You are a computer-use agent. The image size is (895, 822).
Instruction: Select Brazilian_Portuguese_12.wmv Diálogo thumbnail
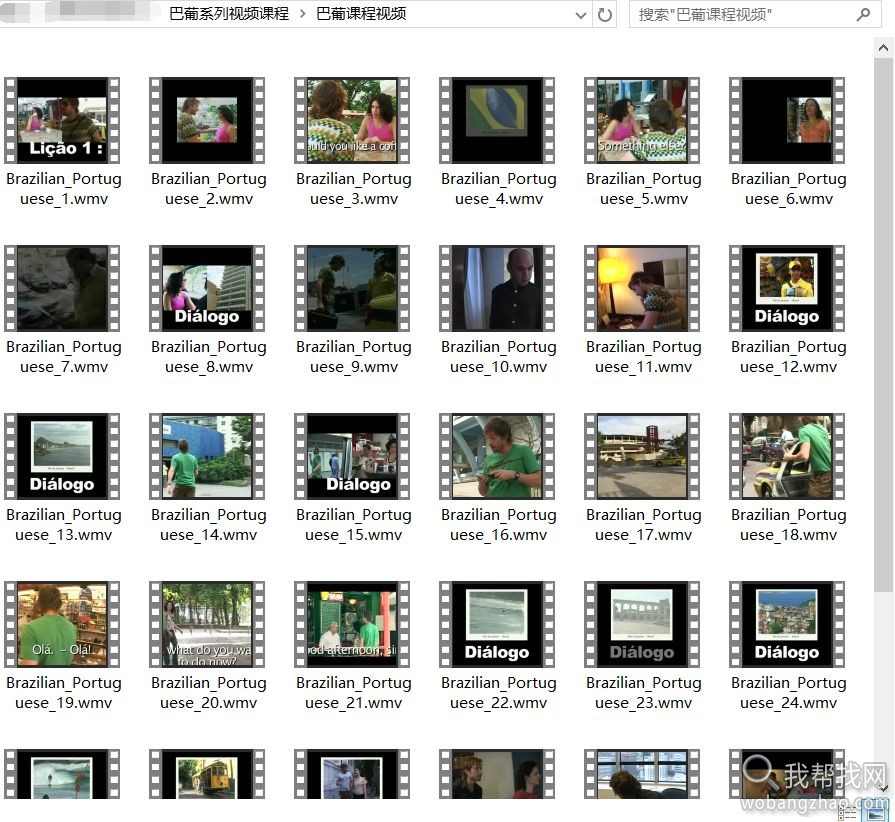tap(787, 288)
